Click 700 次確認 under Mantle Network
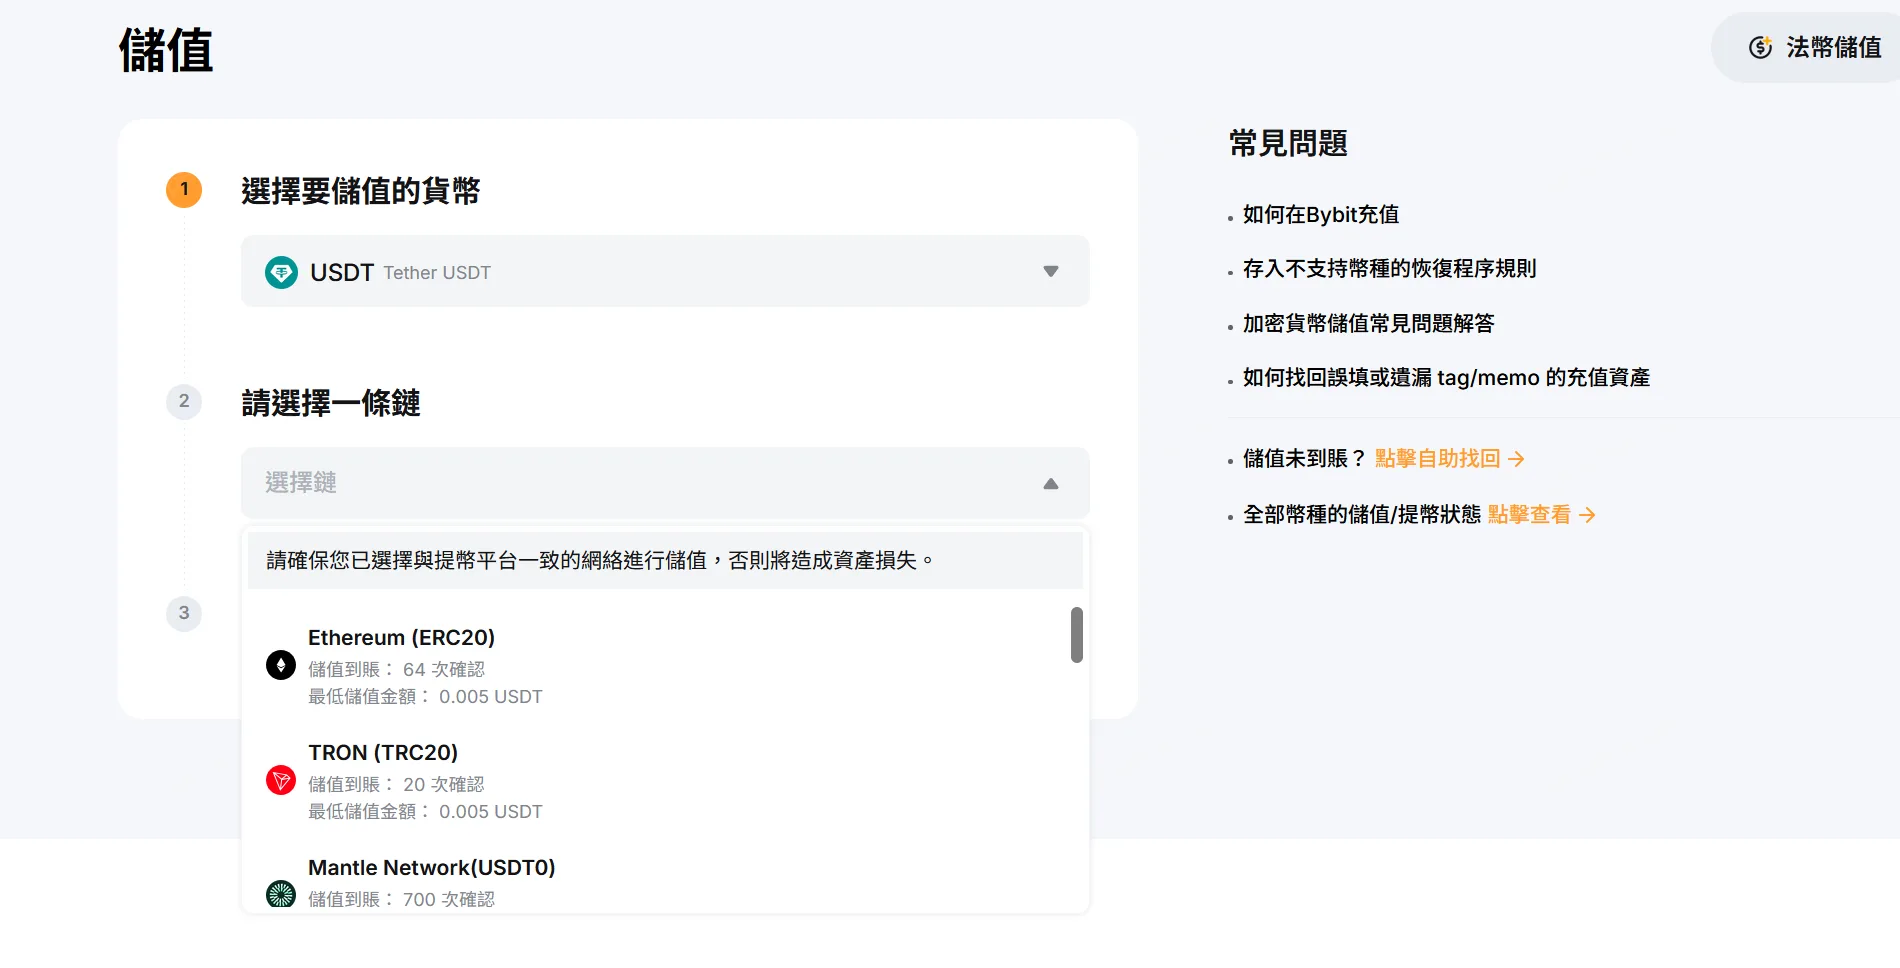Viewport: 1900px width, 968px height. pos(448,899)
